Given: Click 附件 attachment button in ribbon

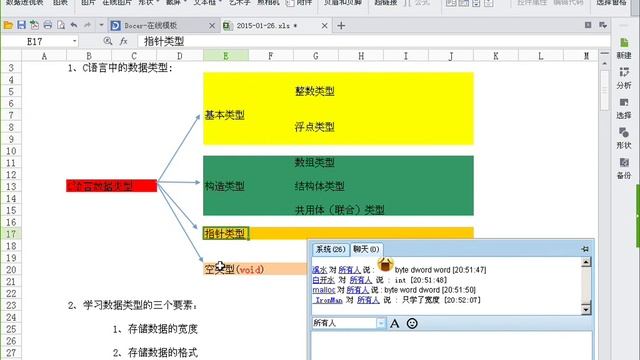Looking at the screenshot, I should coord(299,2).
